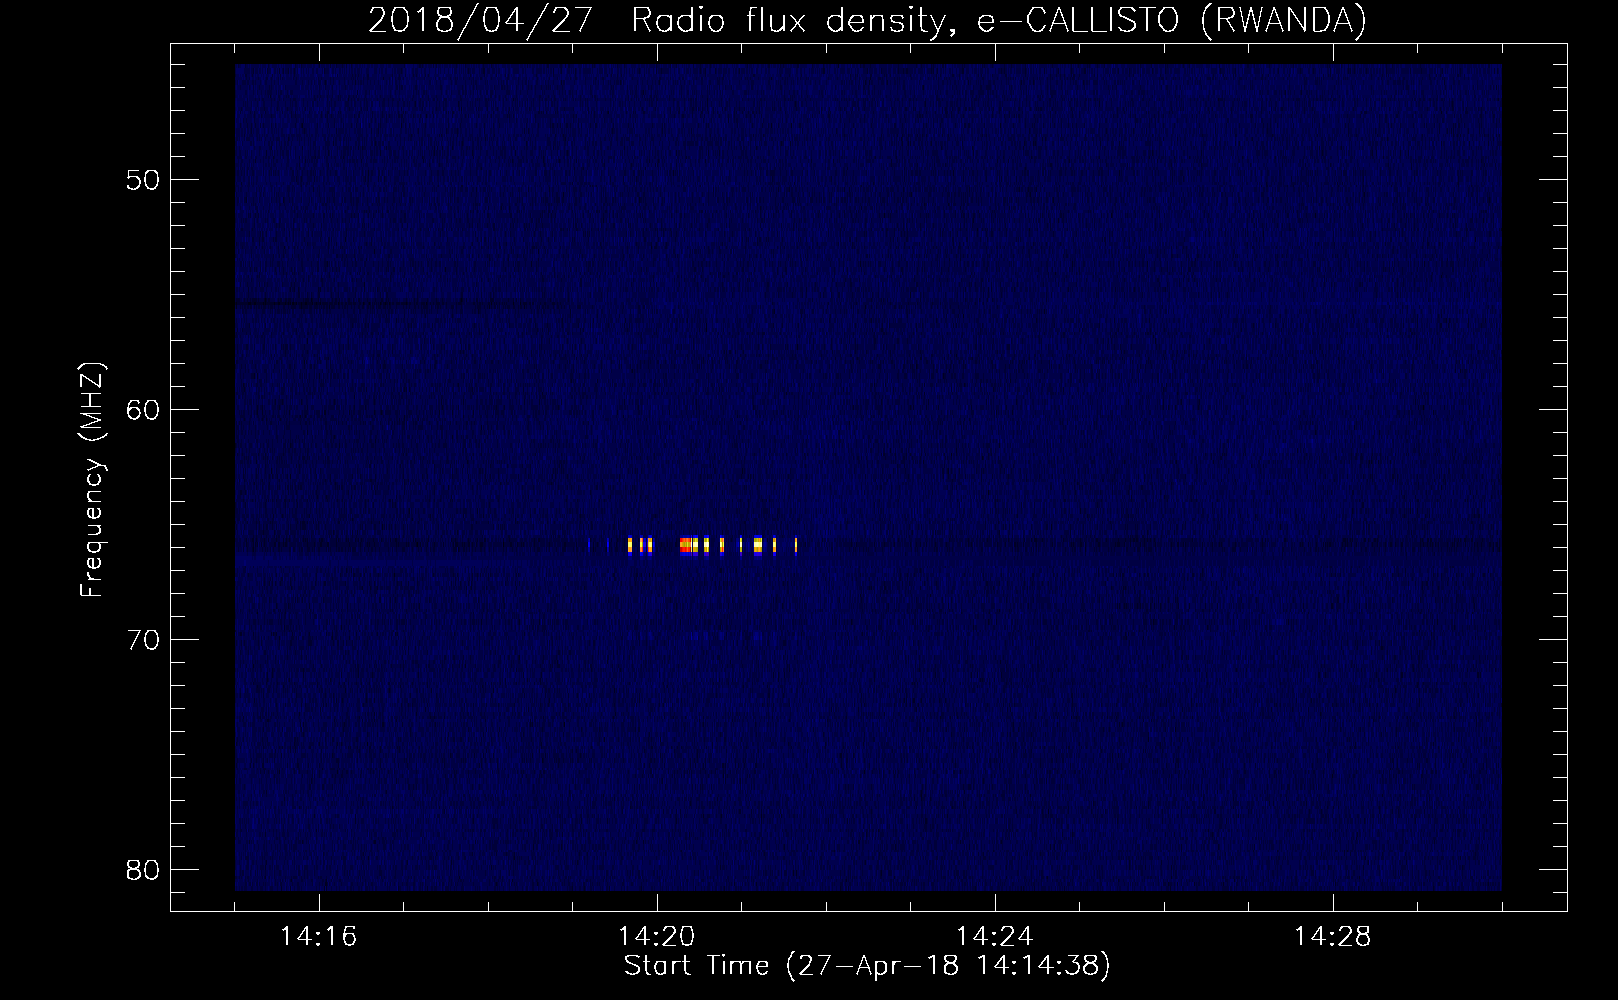Select the 14:28 time tick label
Viewport: 1618px width, 1000px height.
click(x=1333, y=937)
